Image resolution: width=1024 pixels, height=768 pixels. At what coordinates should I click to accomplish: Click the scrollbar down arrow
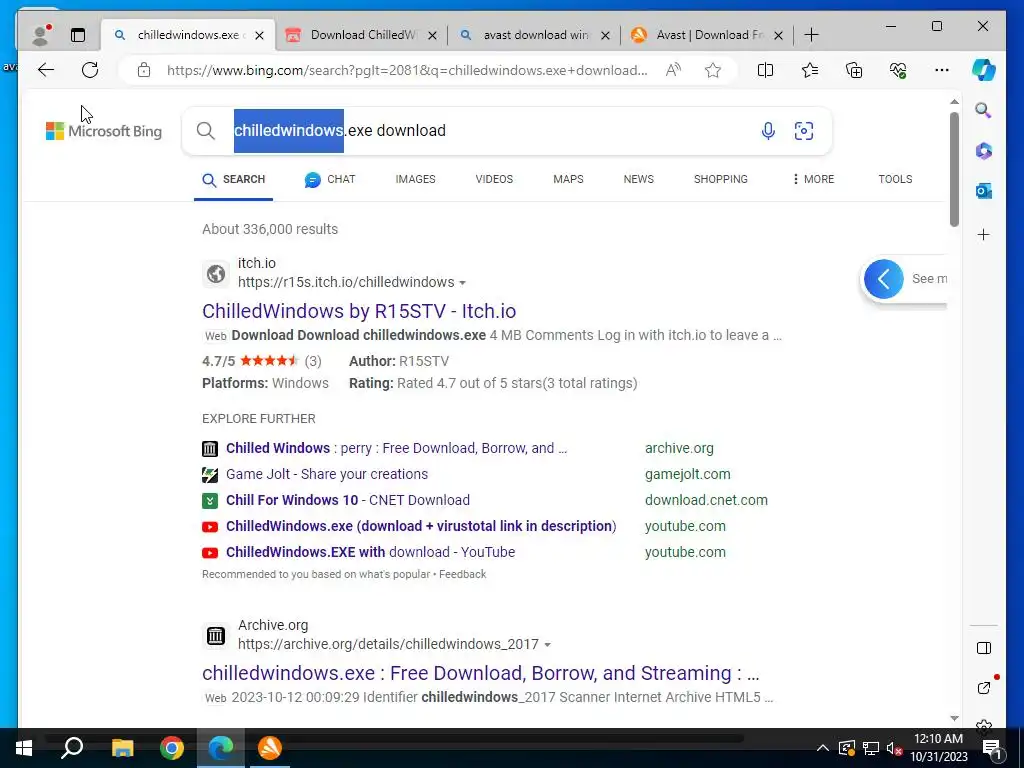click(x=954, y=718)
